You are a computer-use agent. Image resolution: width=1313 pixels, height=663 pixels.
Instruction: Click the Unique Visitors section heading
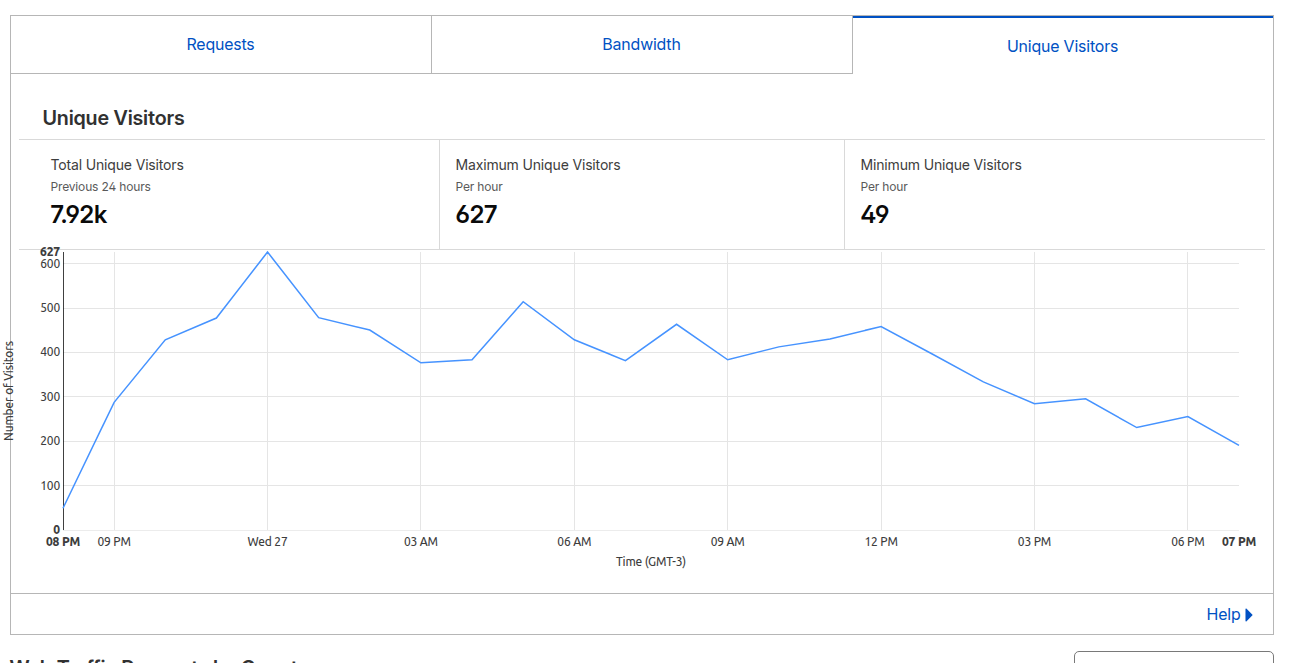(x=113, y=118)
